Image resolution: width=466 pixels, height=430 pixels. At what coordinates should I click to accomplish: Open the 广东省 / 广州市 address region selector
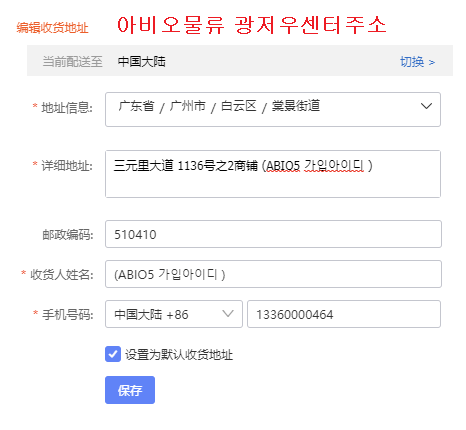[273, 109]
